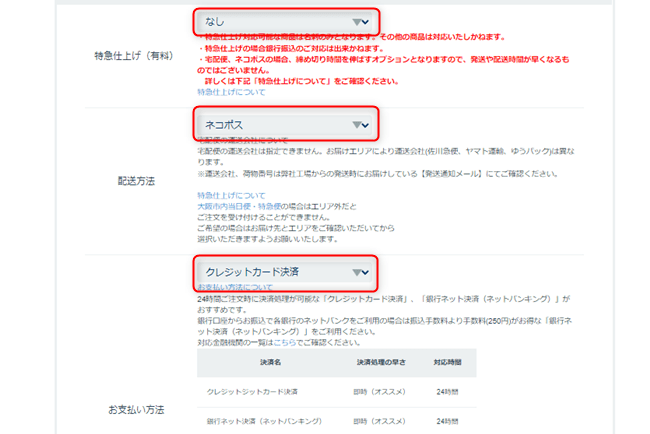This screenshot has height=434, width=650.
Task: Follow the 大阪市内当日便・特急便 link
Action: click(x=239, y=206)
